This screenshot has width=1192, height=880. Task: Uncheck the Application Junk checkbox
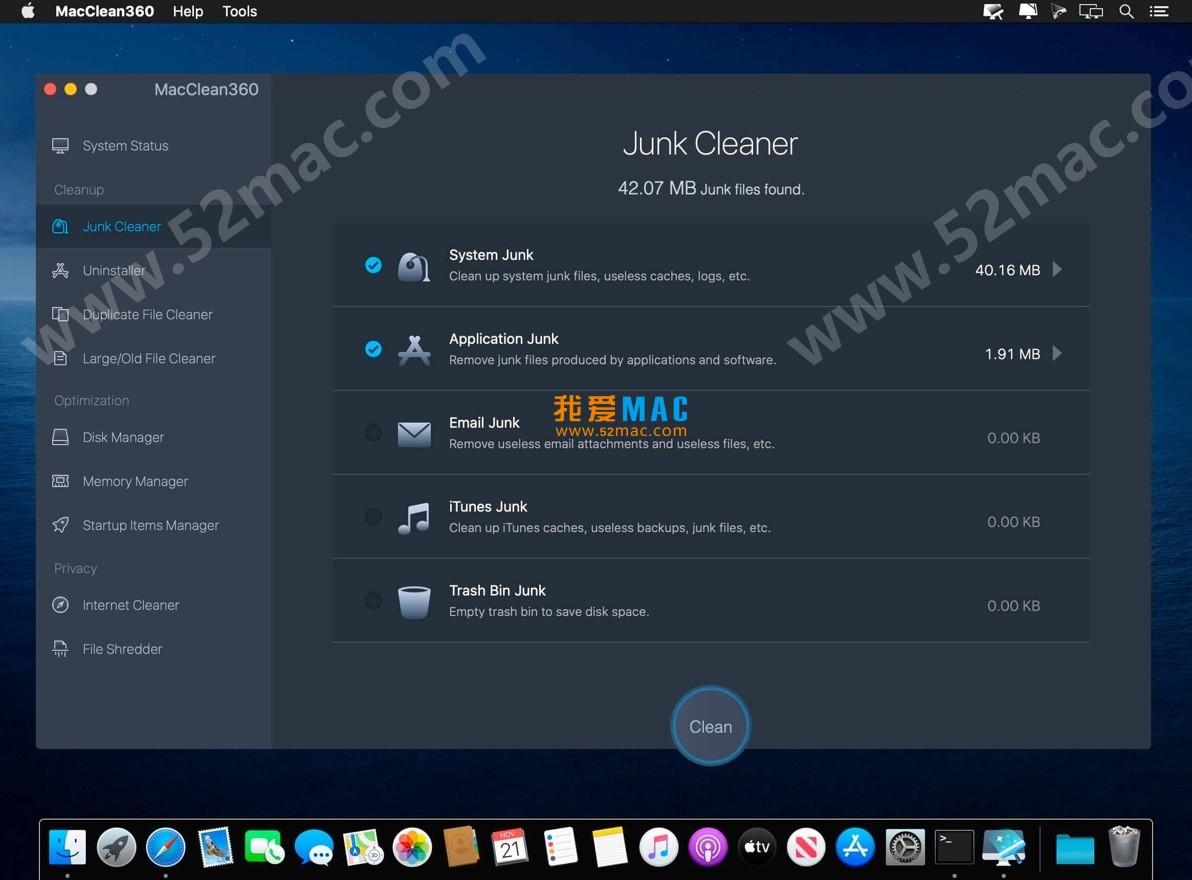[x=373, y=349]
